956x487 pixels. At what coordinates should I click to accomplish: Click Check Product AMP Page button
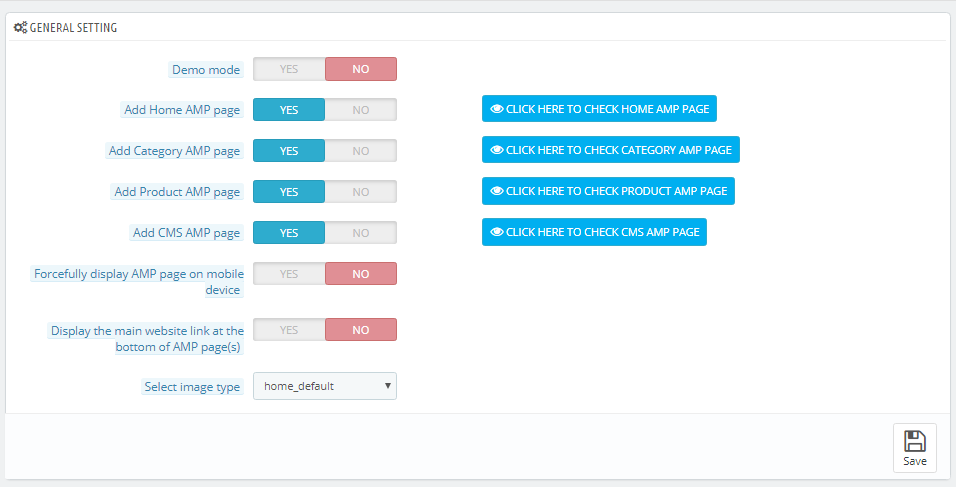coord(608,191)
